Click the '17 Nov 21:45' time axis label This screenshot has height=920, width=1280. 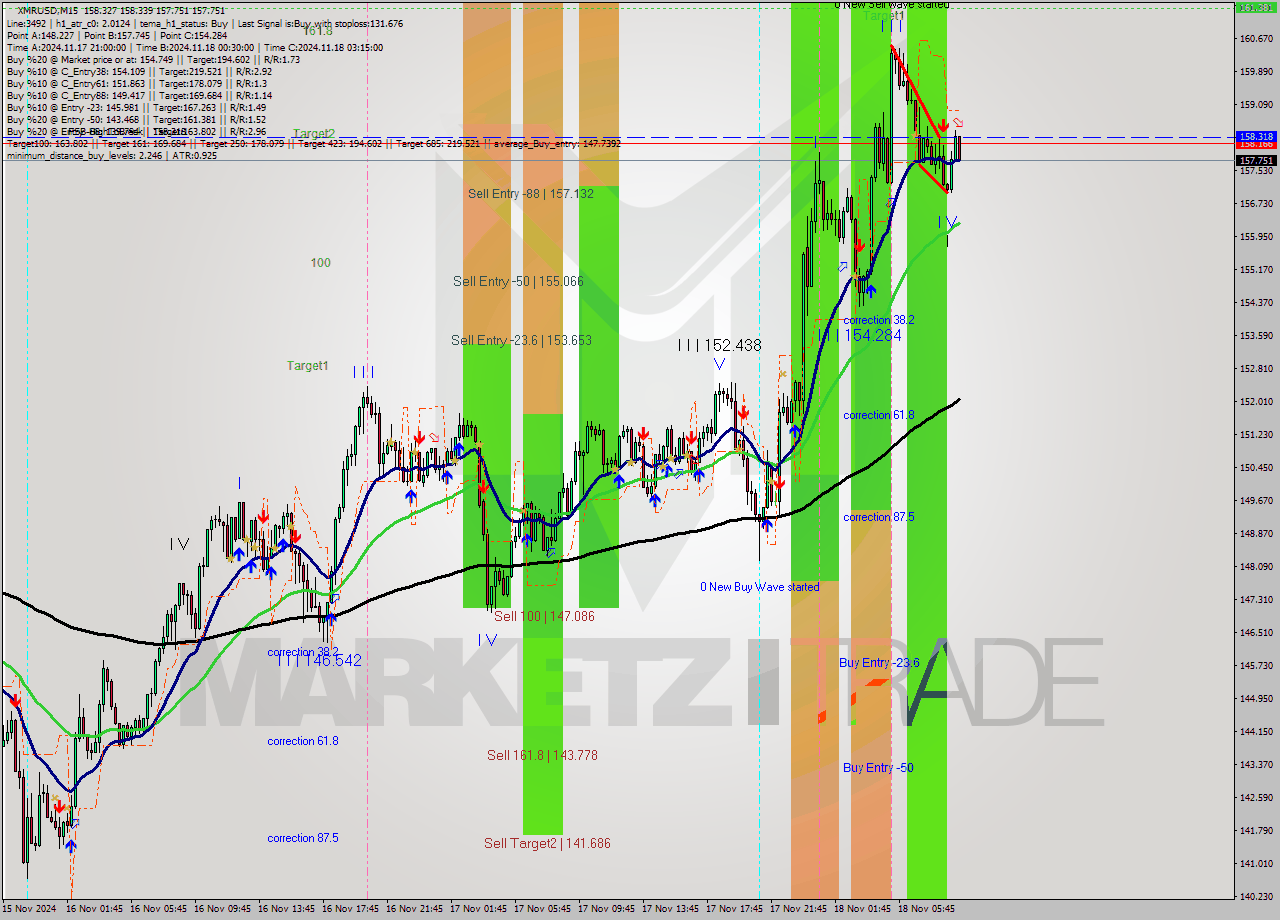click(x=799, y=909)
